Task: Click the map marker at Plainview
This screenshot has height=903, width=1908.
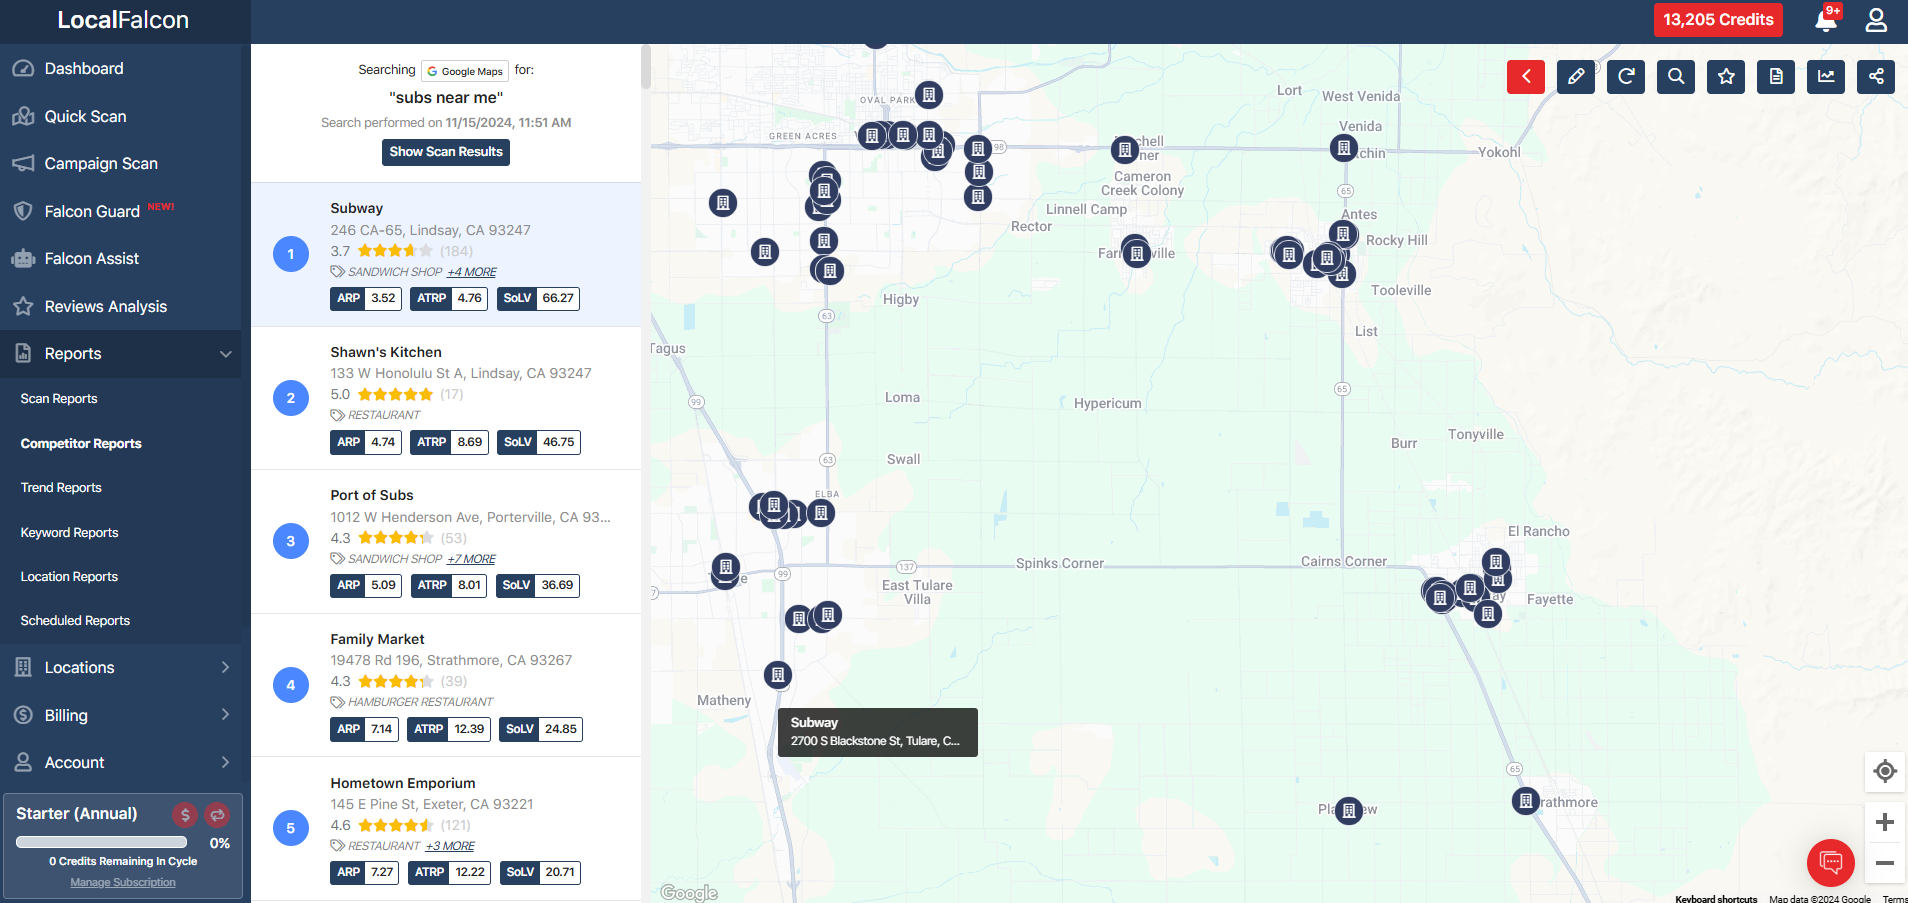Action: point(1349,810)
